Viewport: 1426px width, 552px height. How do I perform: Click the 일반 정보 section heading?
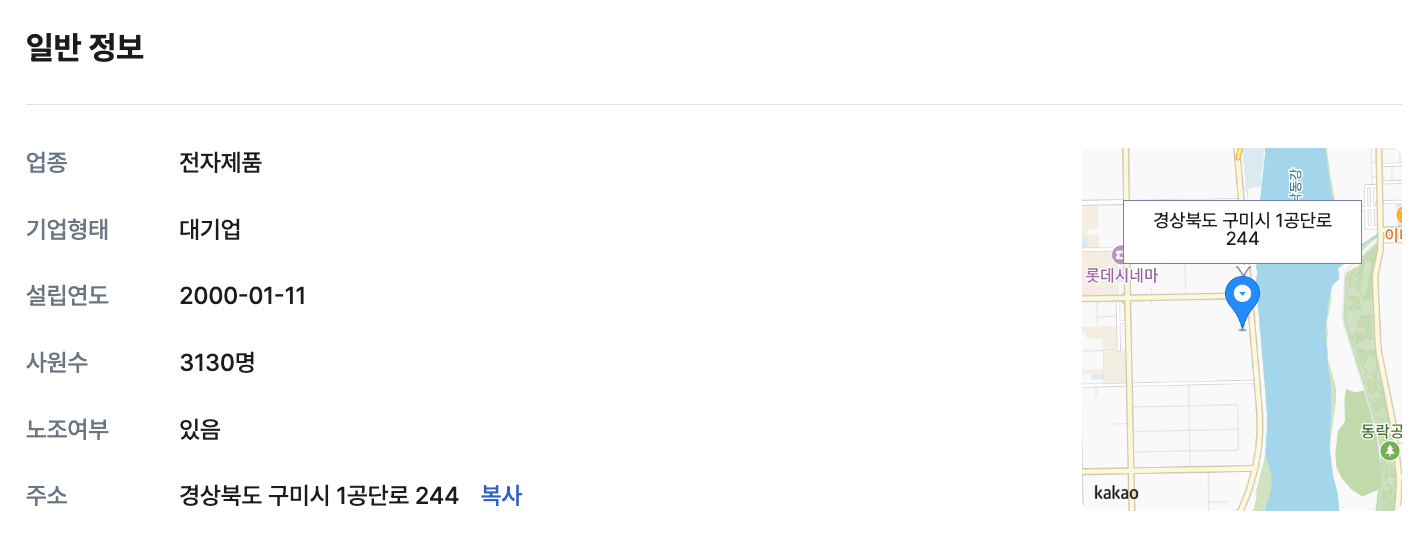[85, 48]
